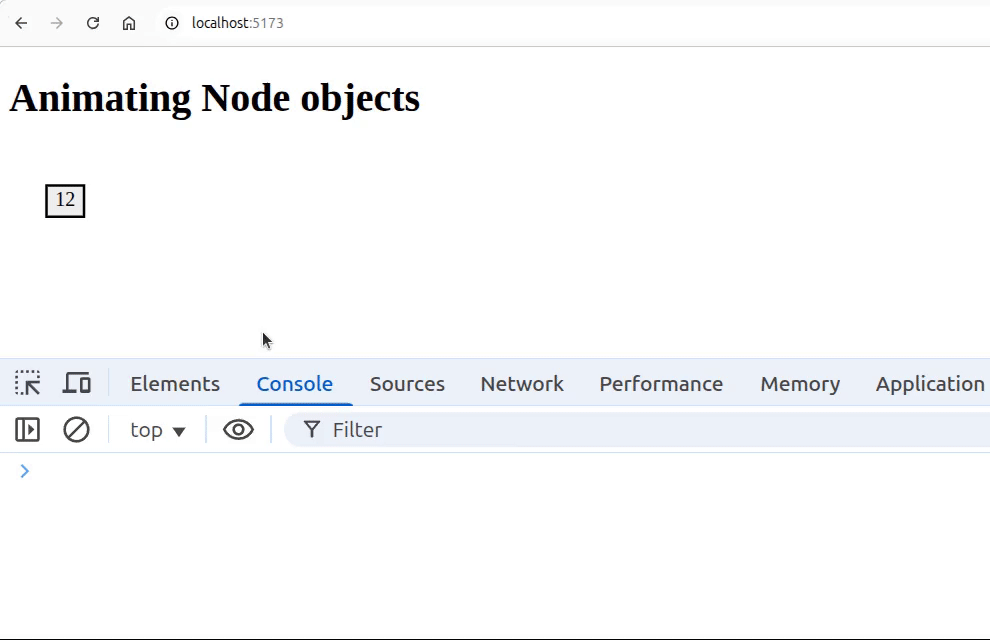990x640 pixels.
Task: Open the JavaScript context dropdown labeled top
Action: (x=156, y=429)
